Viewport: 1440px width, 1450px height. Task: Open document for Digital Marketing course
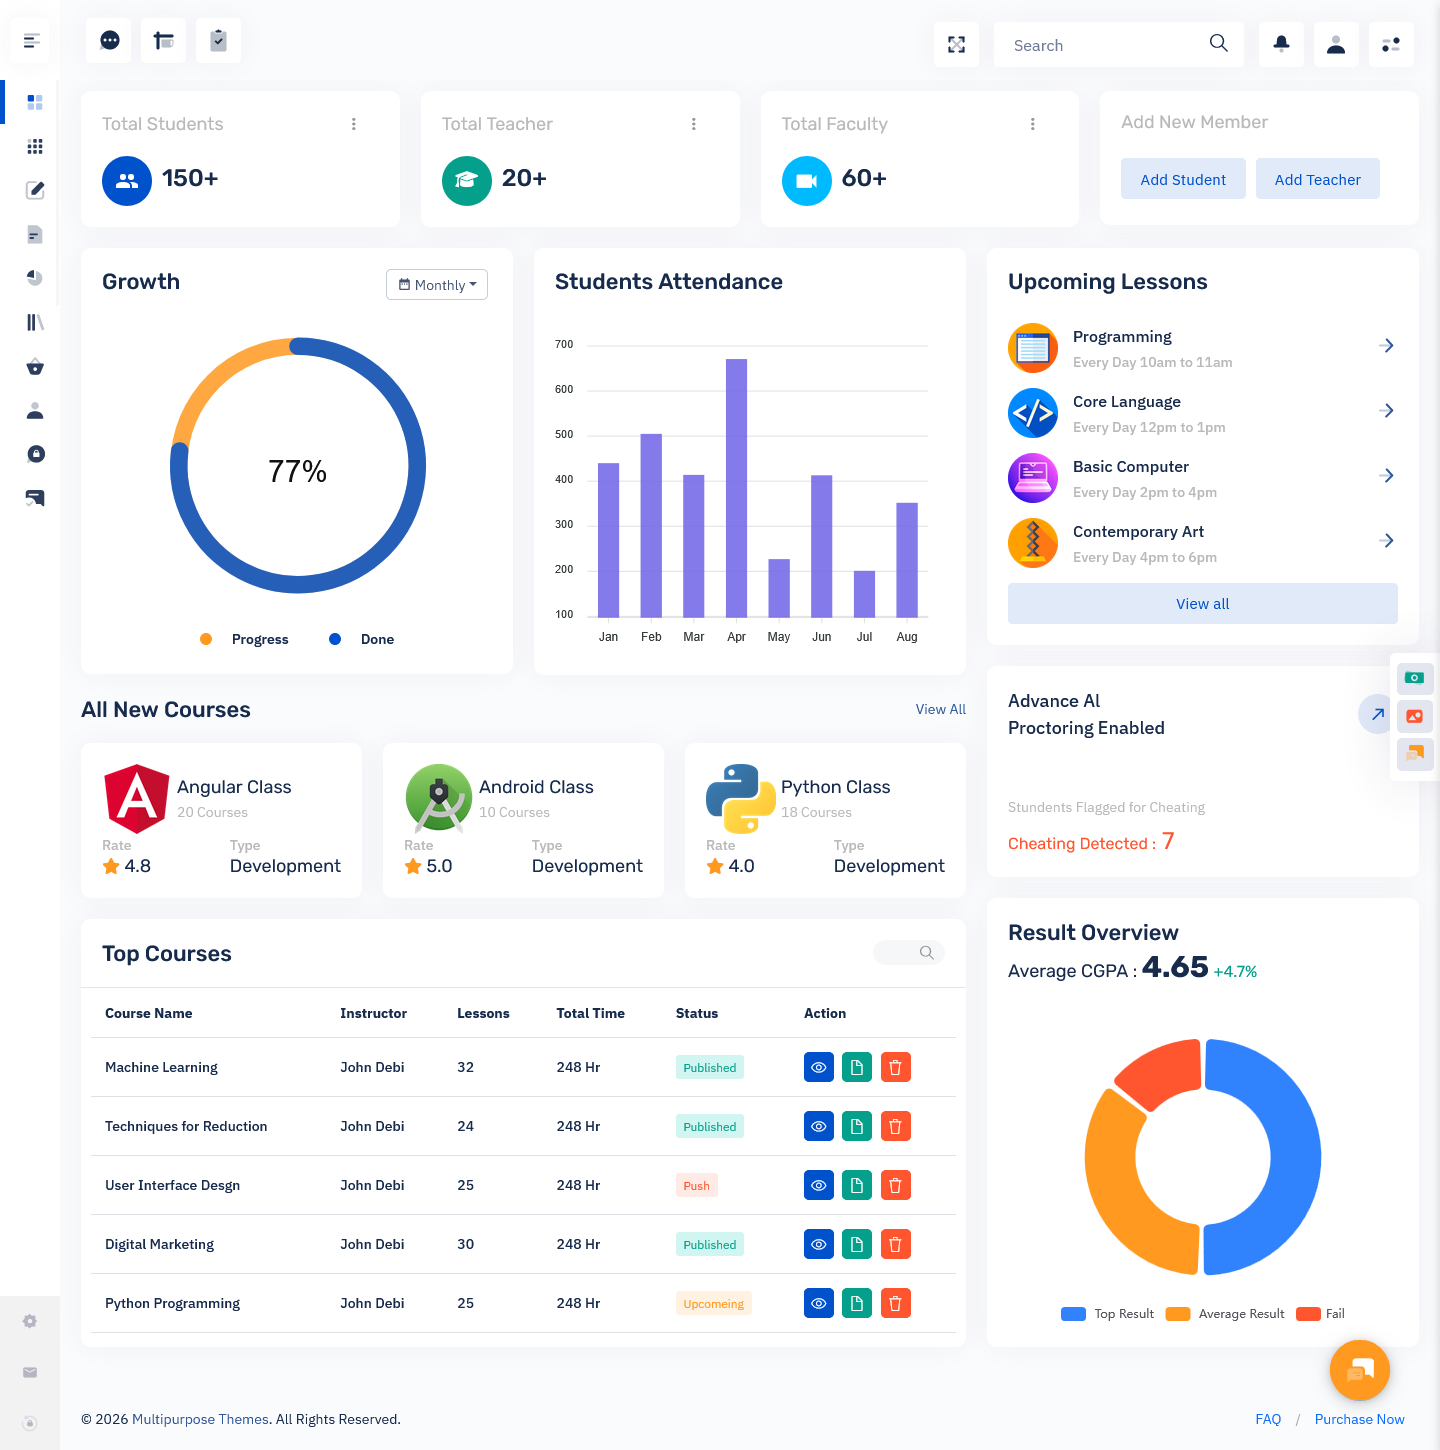coord(856,1244)
